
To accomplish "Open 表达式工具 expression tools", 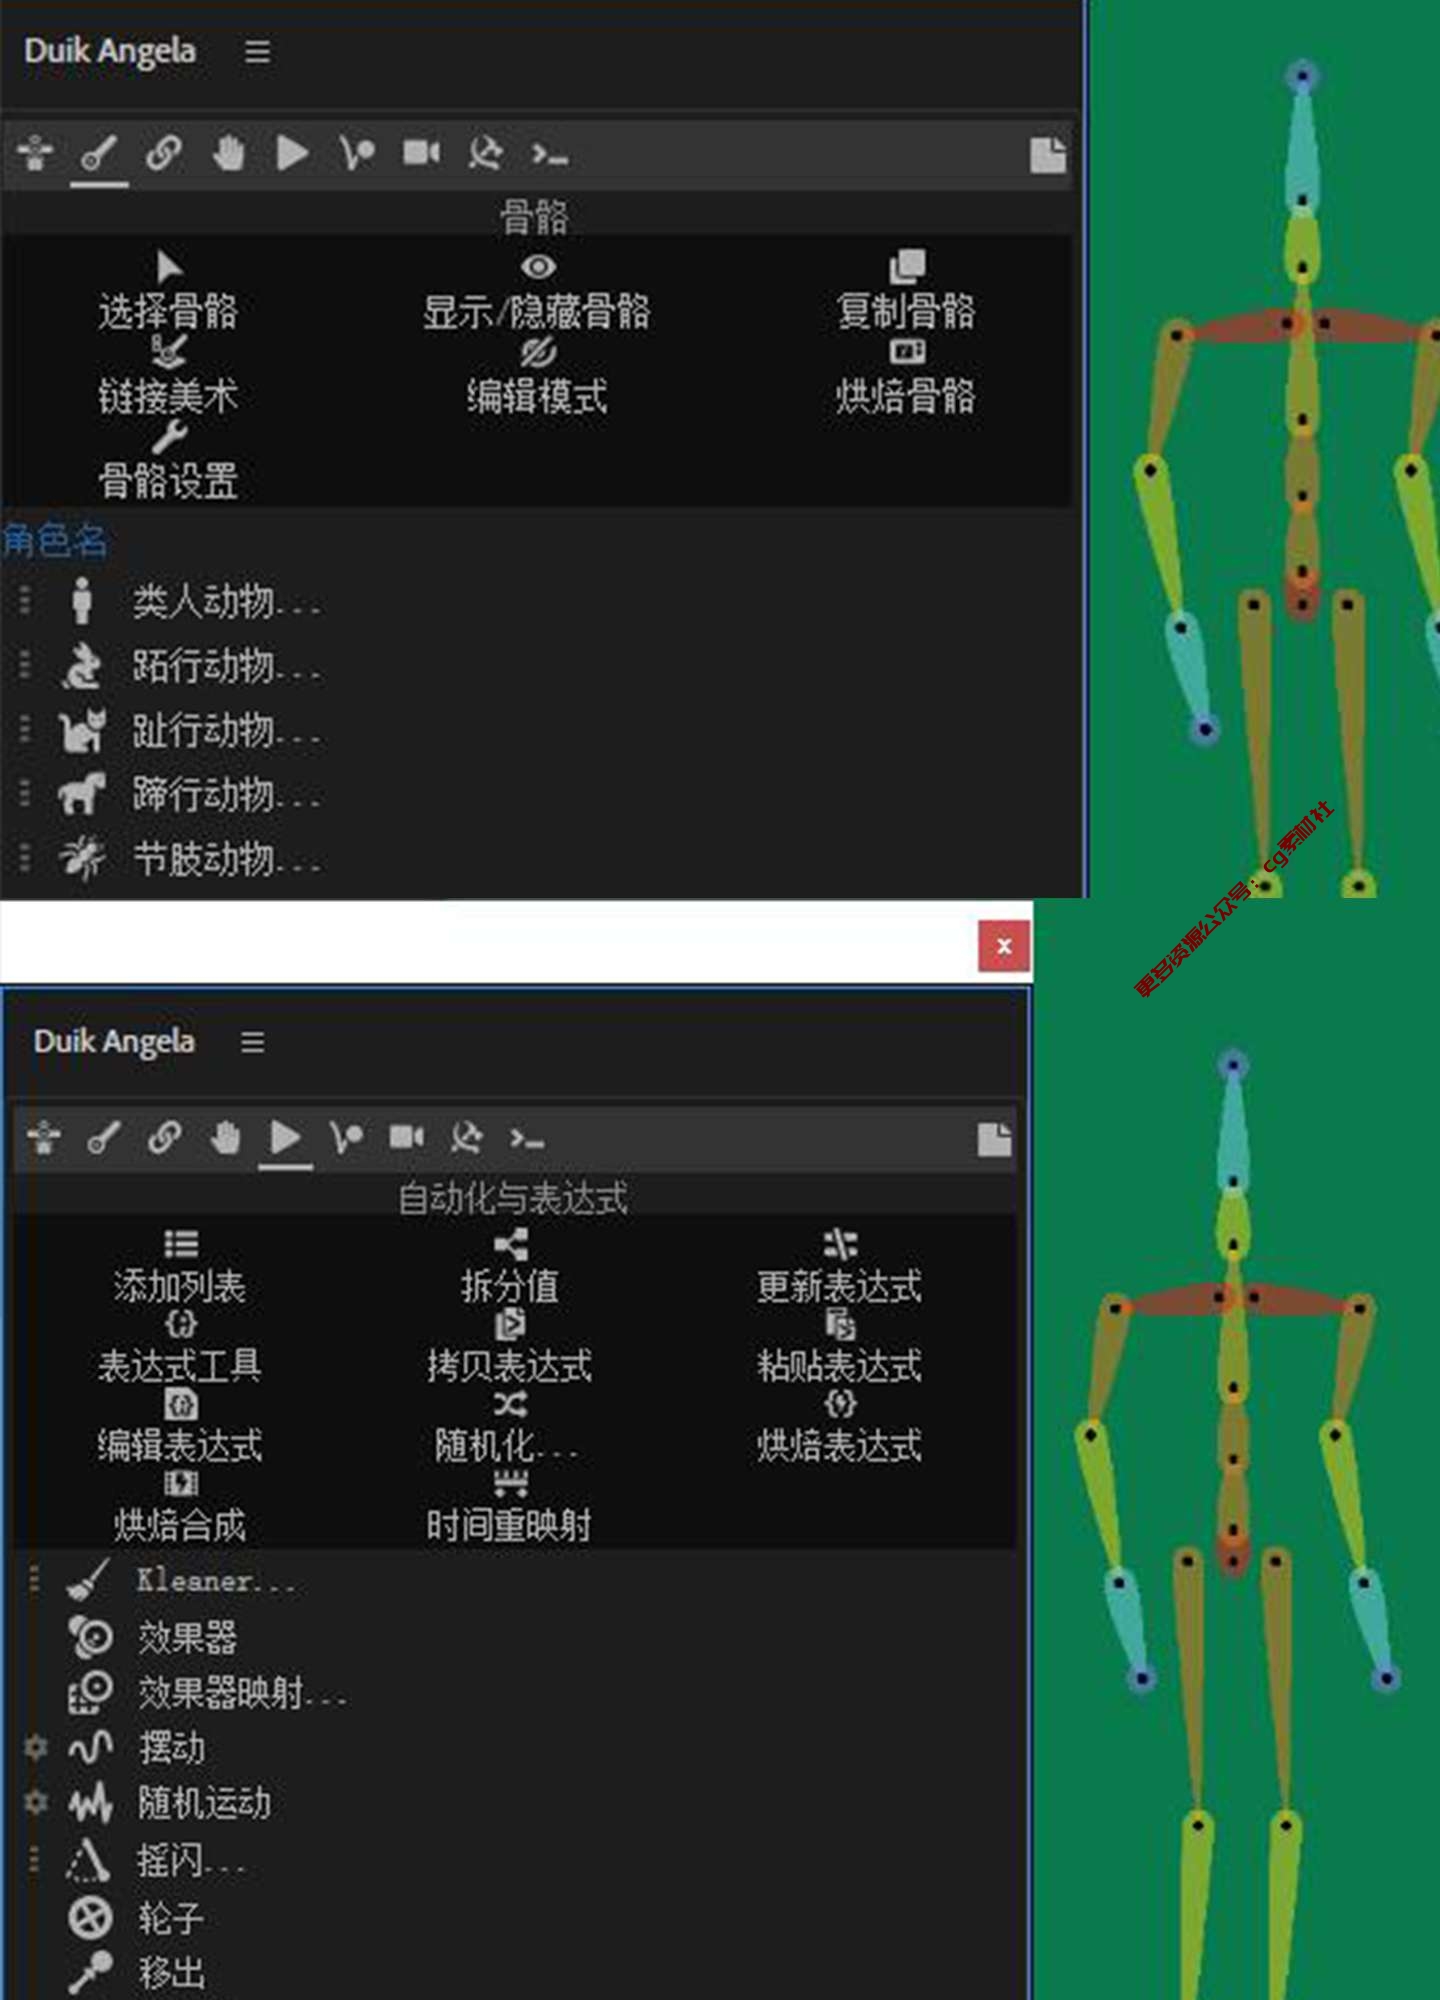I will coord(180,1348).
